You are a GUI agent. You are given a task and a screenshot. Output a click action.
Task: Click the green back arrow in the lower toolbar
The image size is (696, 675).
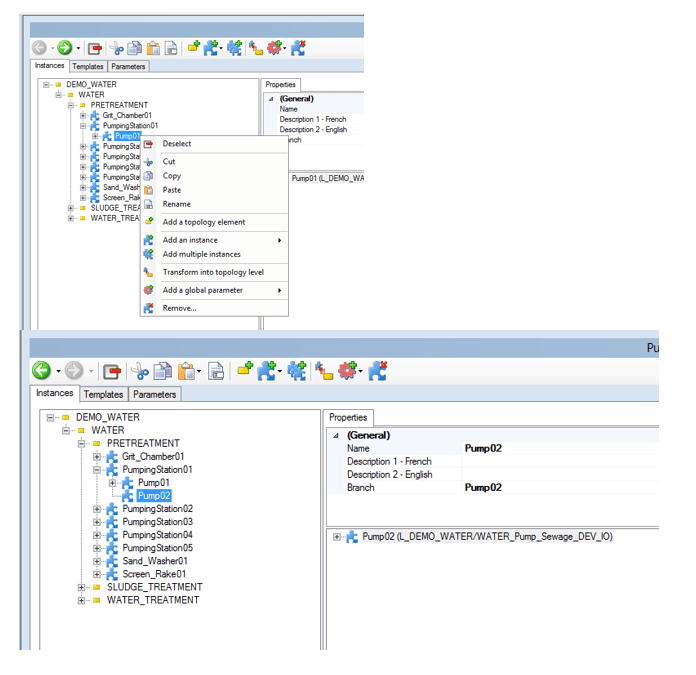tap(42, 371)
